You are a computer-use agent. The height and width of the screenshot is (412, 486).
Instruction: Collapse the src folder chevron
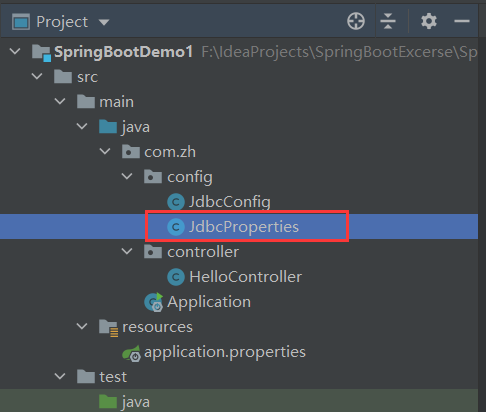pos(37,76)
